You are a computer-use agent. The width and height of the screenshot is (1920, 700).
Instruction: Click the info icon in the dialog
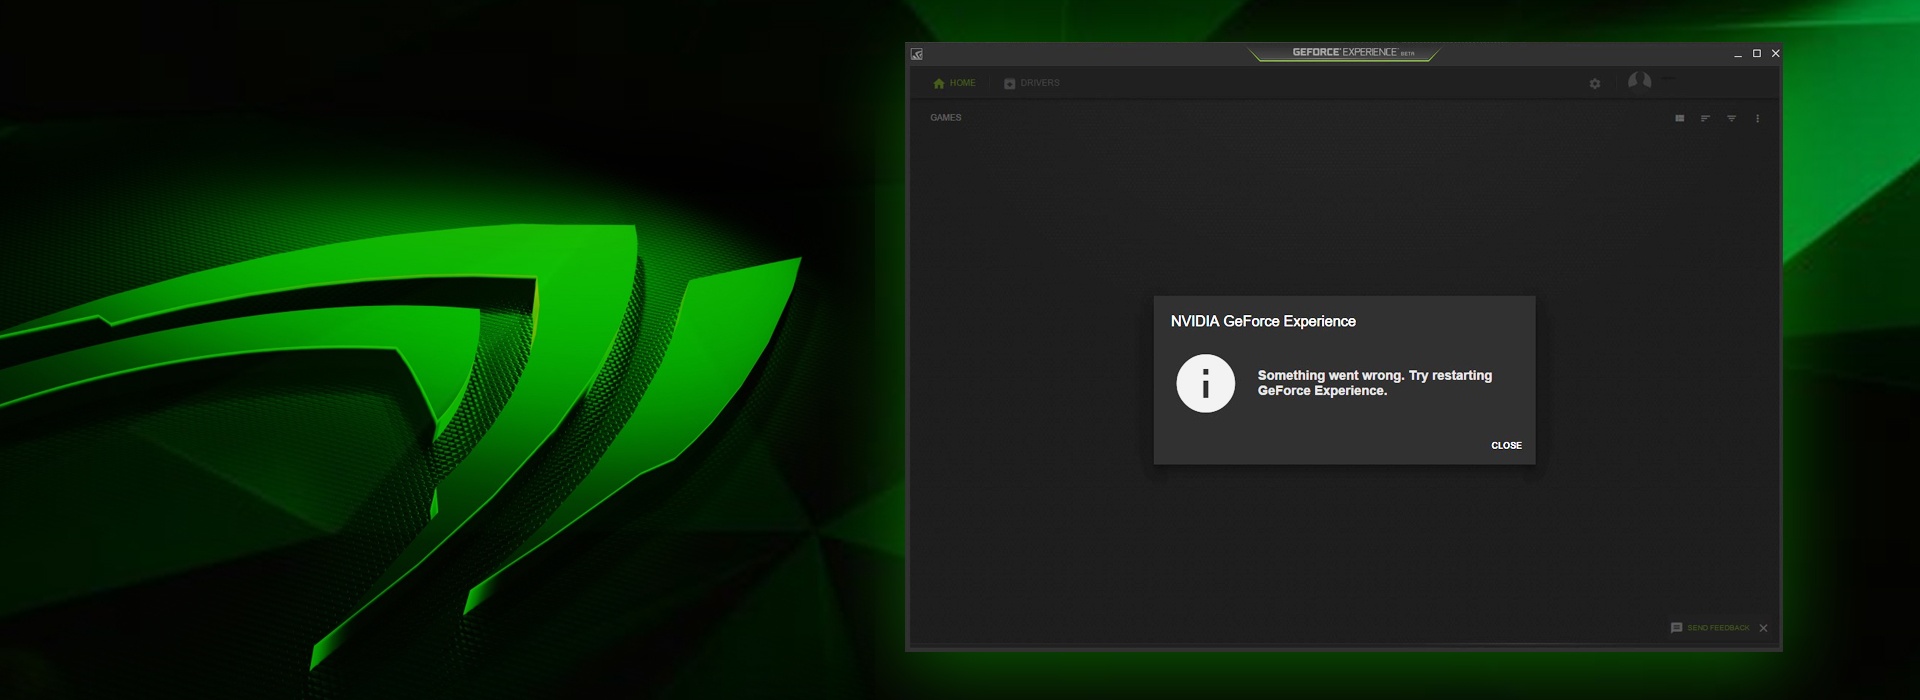click(x=1206, y=383)
